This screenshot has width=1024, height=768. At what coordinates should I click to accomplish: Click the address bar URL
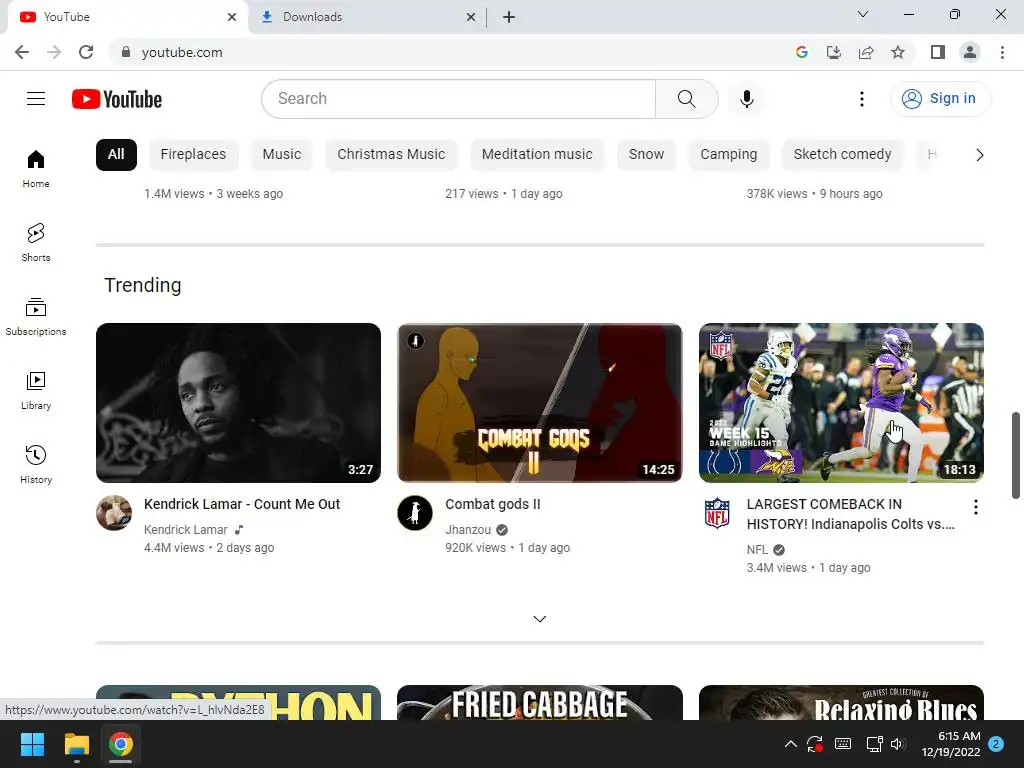182,52
